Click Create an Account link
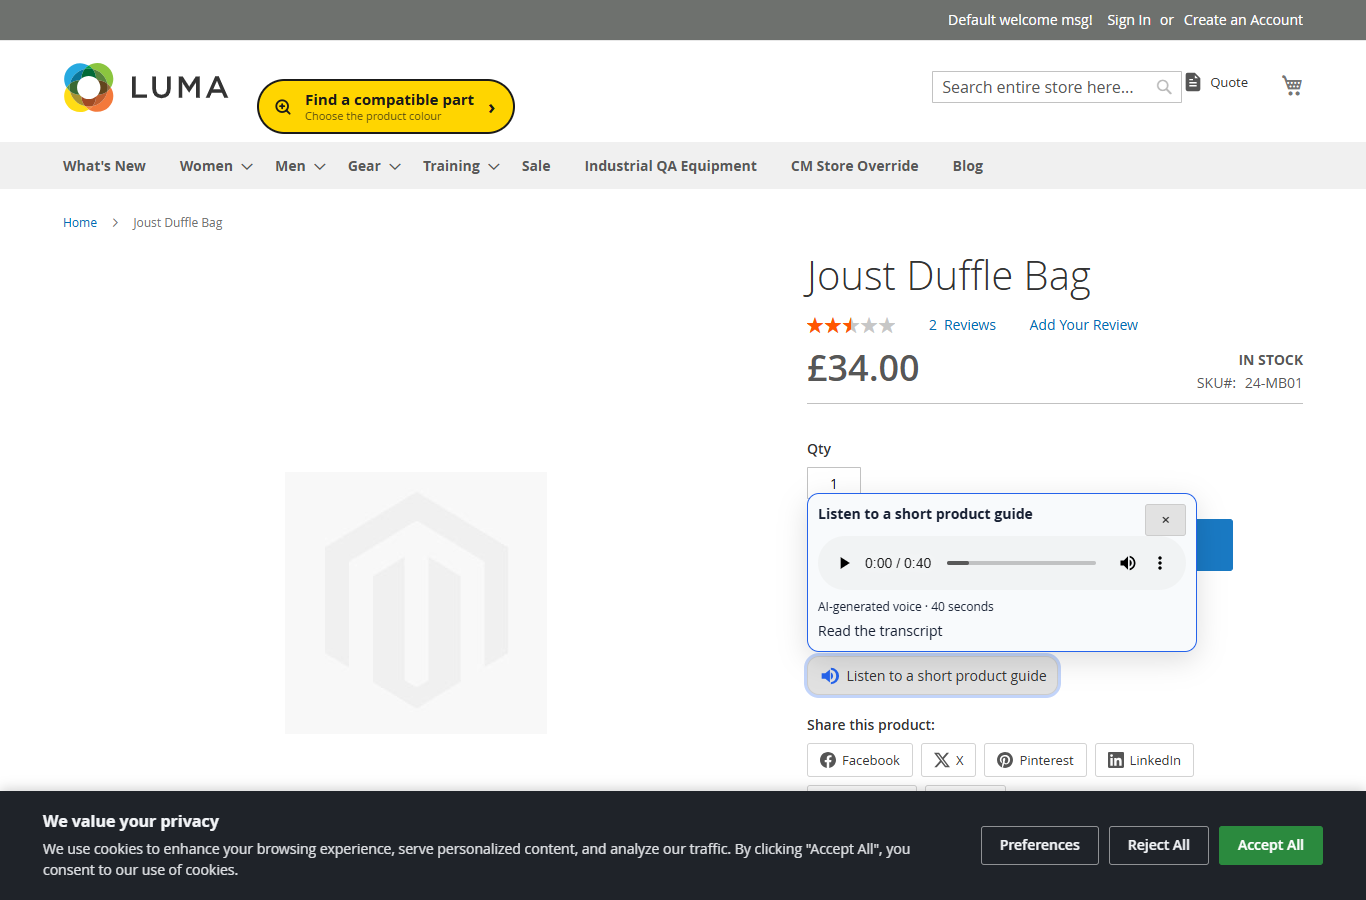Image resolution: width=1366 pixels, height=900 pixels. [1243, 20]
